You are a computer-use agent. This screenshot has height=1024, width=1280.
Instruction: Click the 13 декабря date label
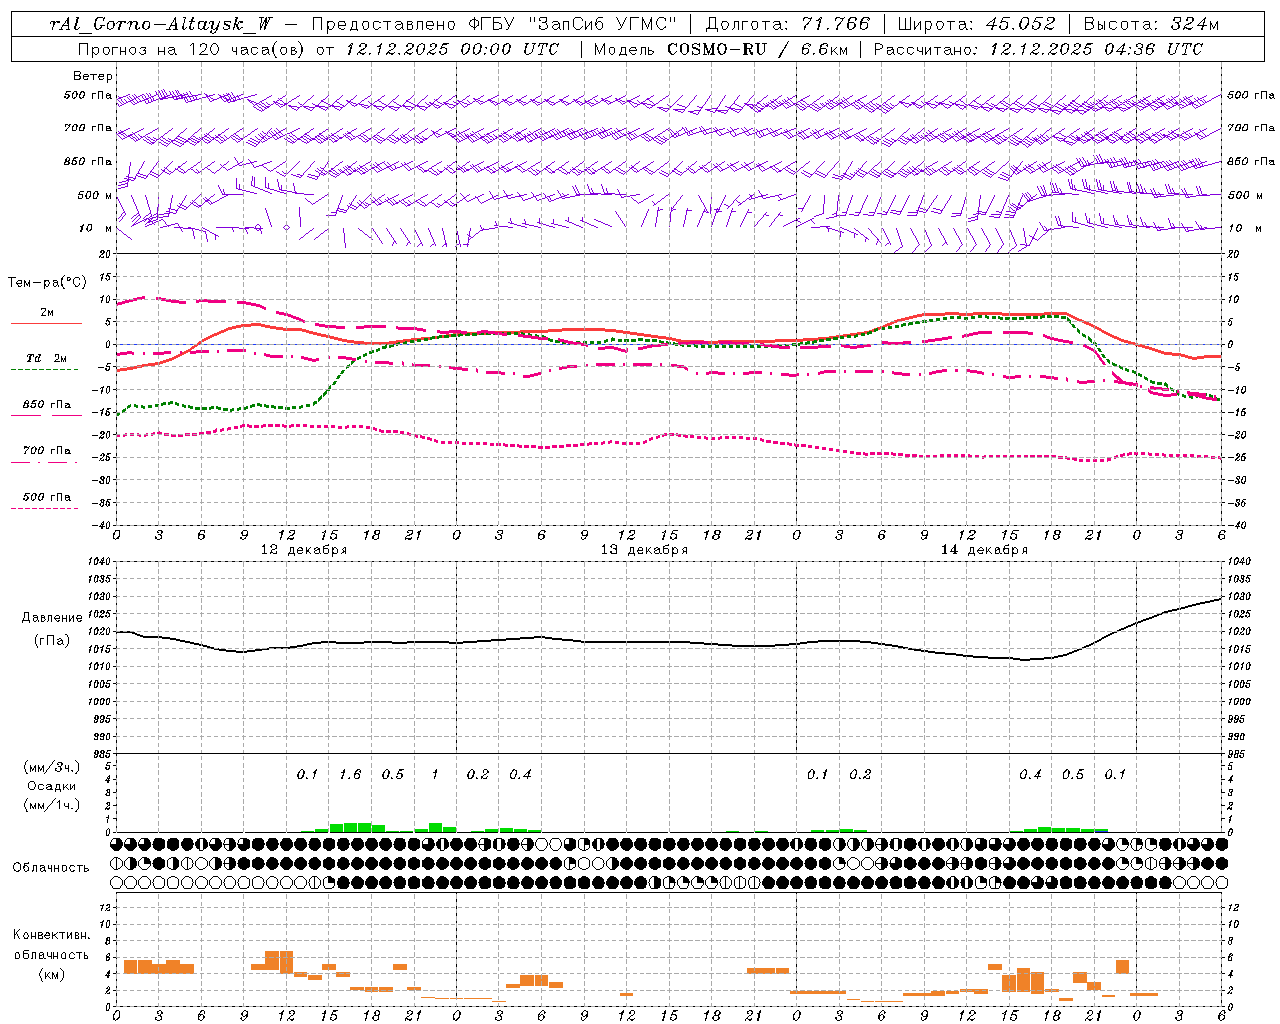[644, 550]
